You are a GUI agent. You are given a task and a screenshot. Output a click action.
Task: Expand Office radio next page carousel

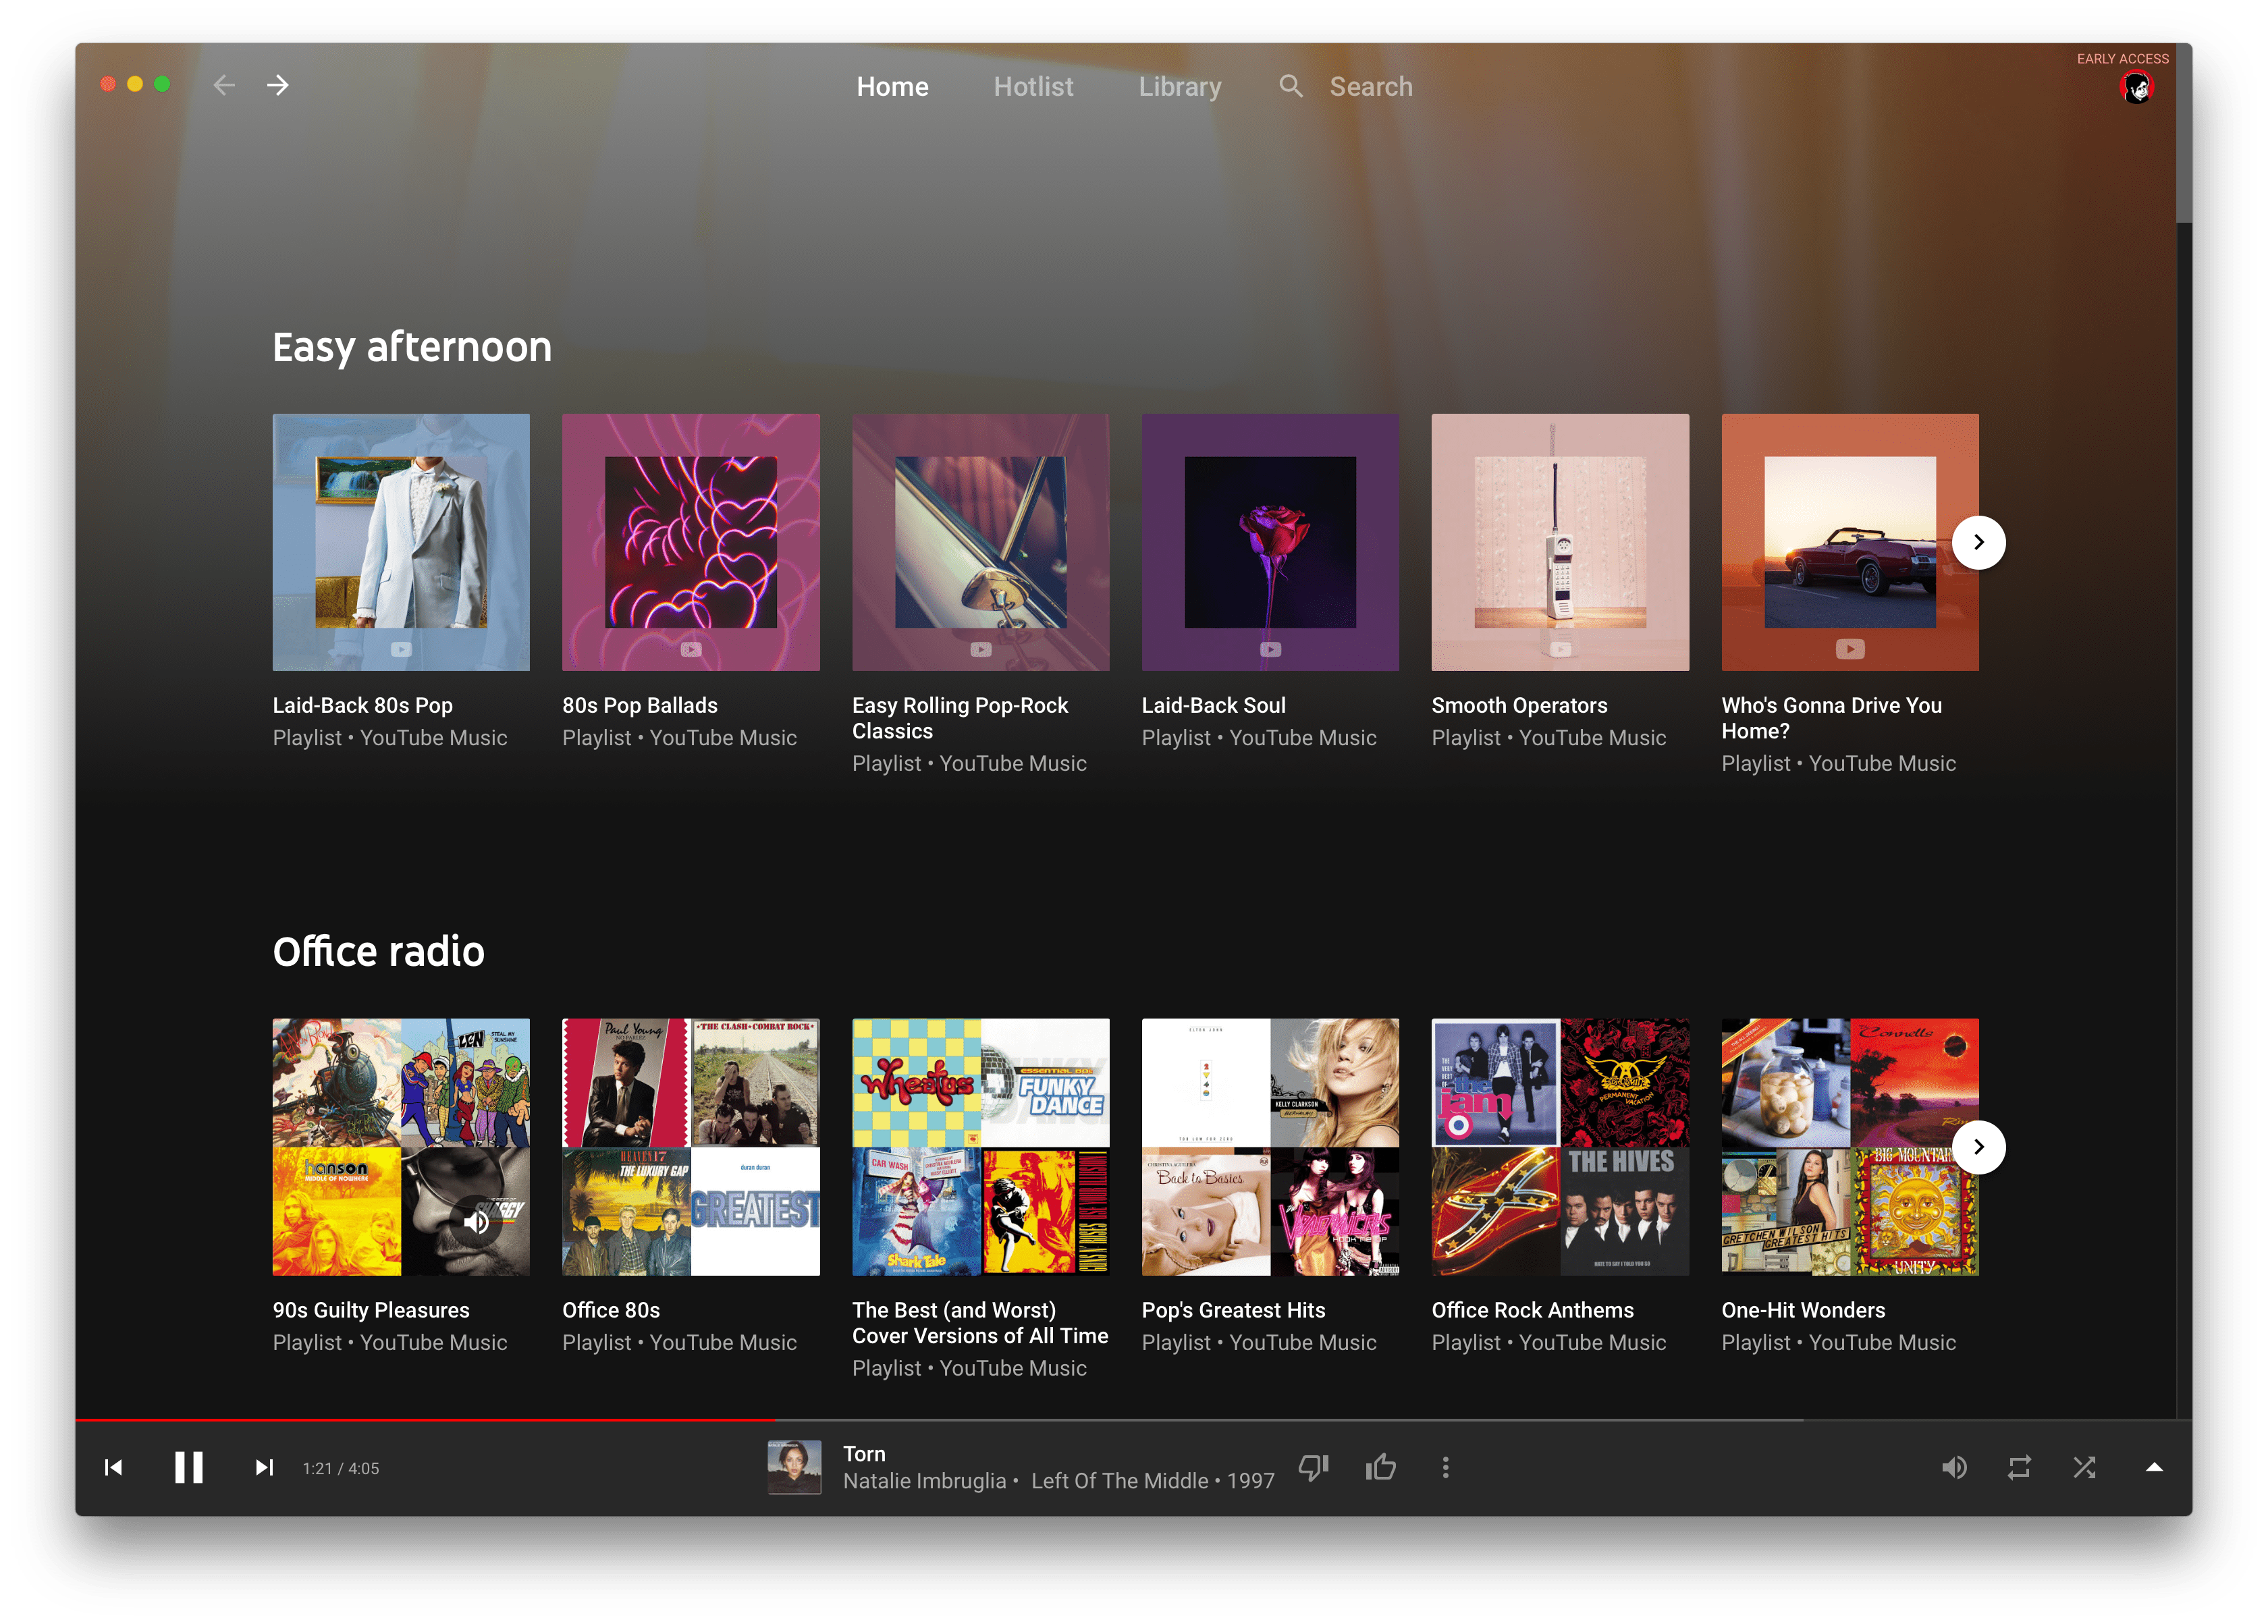(1980, 1146)
